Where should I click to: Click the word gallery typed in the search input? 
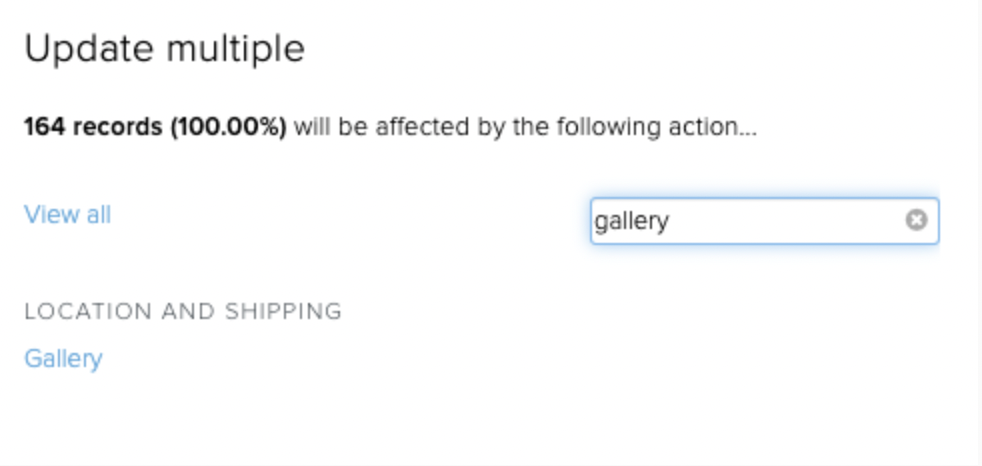[632, 222]
